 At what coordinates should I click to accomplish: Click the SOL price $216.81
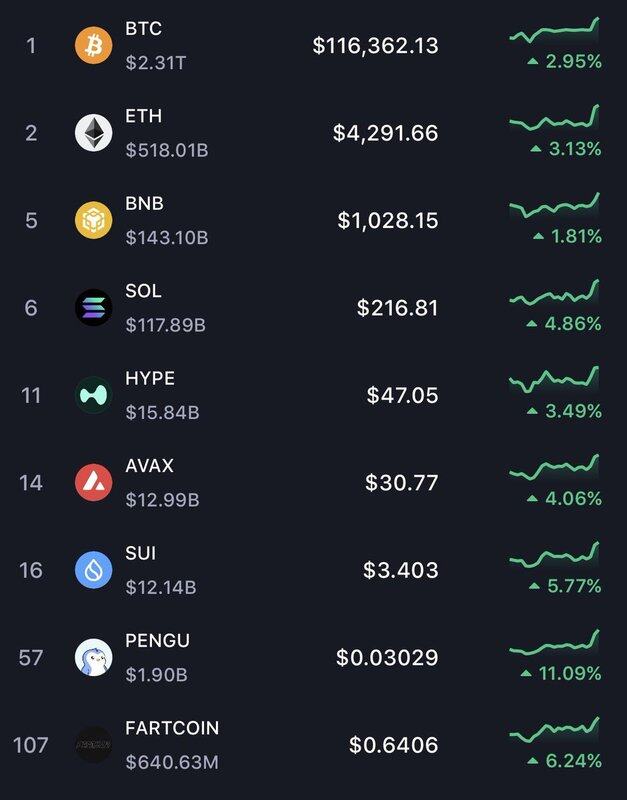pyautogui.click(x=397, y=308)
